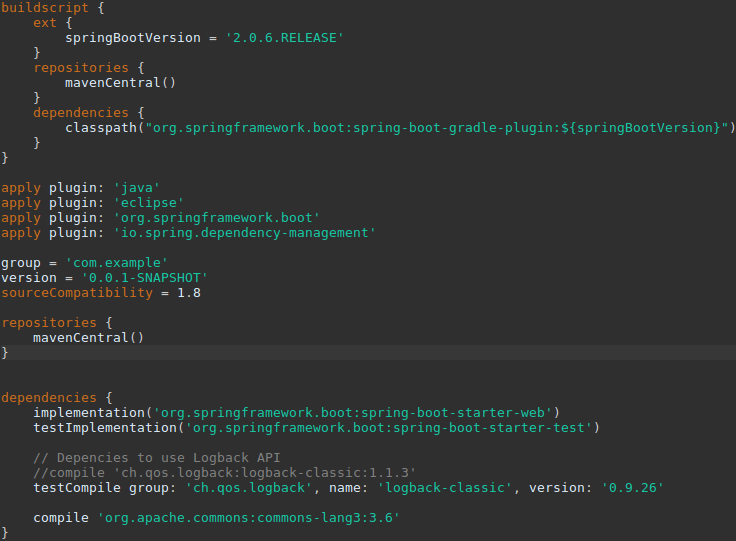Click the '0.0.1-SNAPSHOT' version string
Screen dimensions: 736x541
pos(145,278)
